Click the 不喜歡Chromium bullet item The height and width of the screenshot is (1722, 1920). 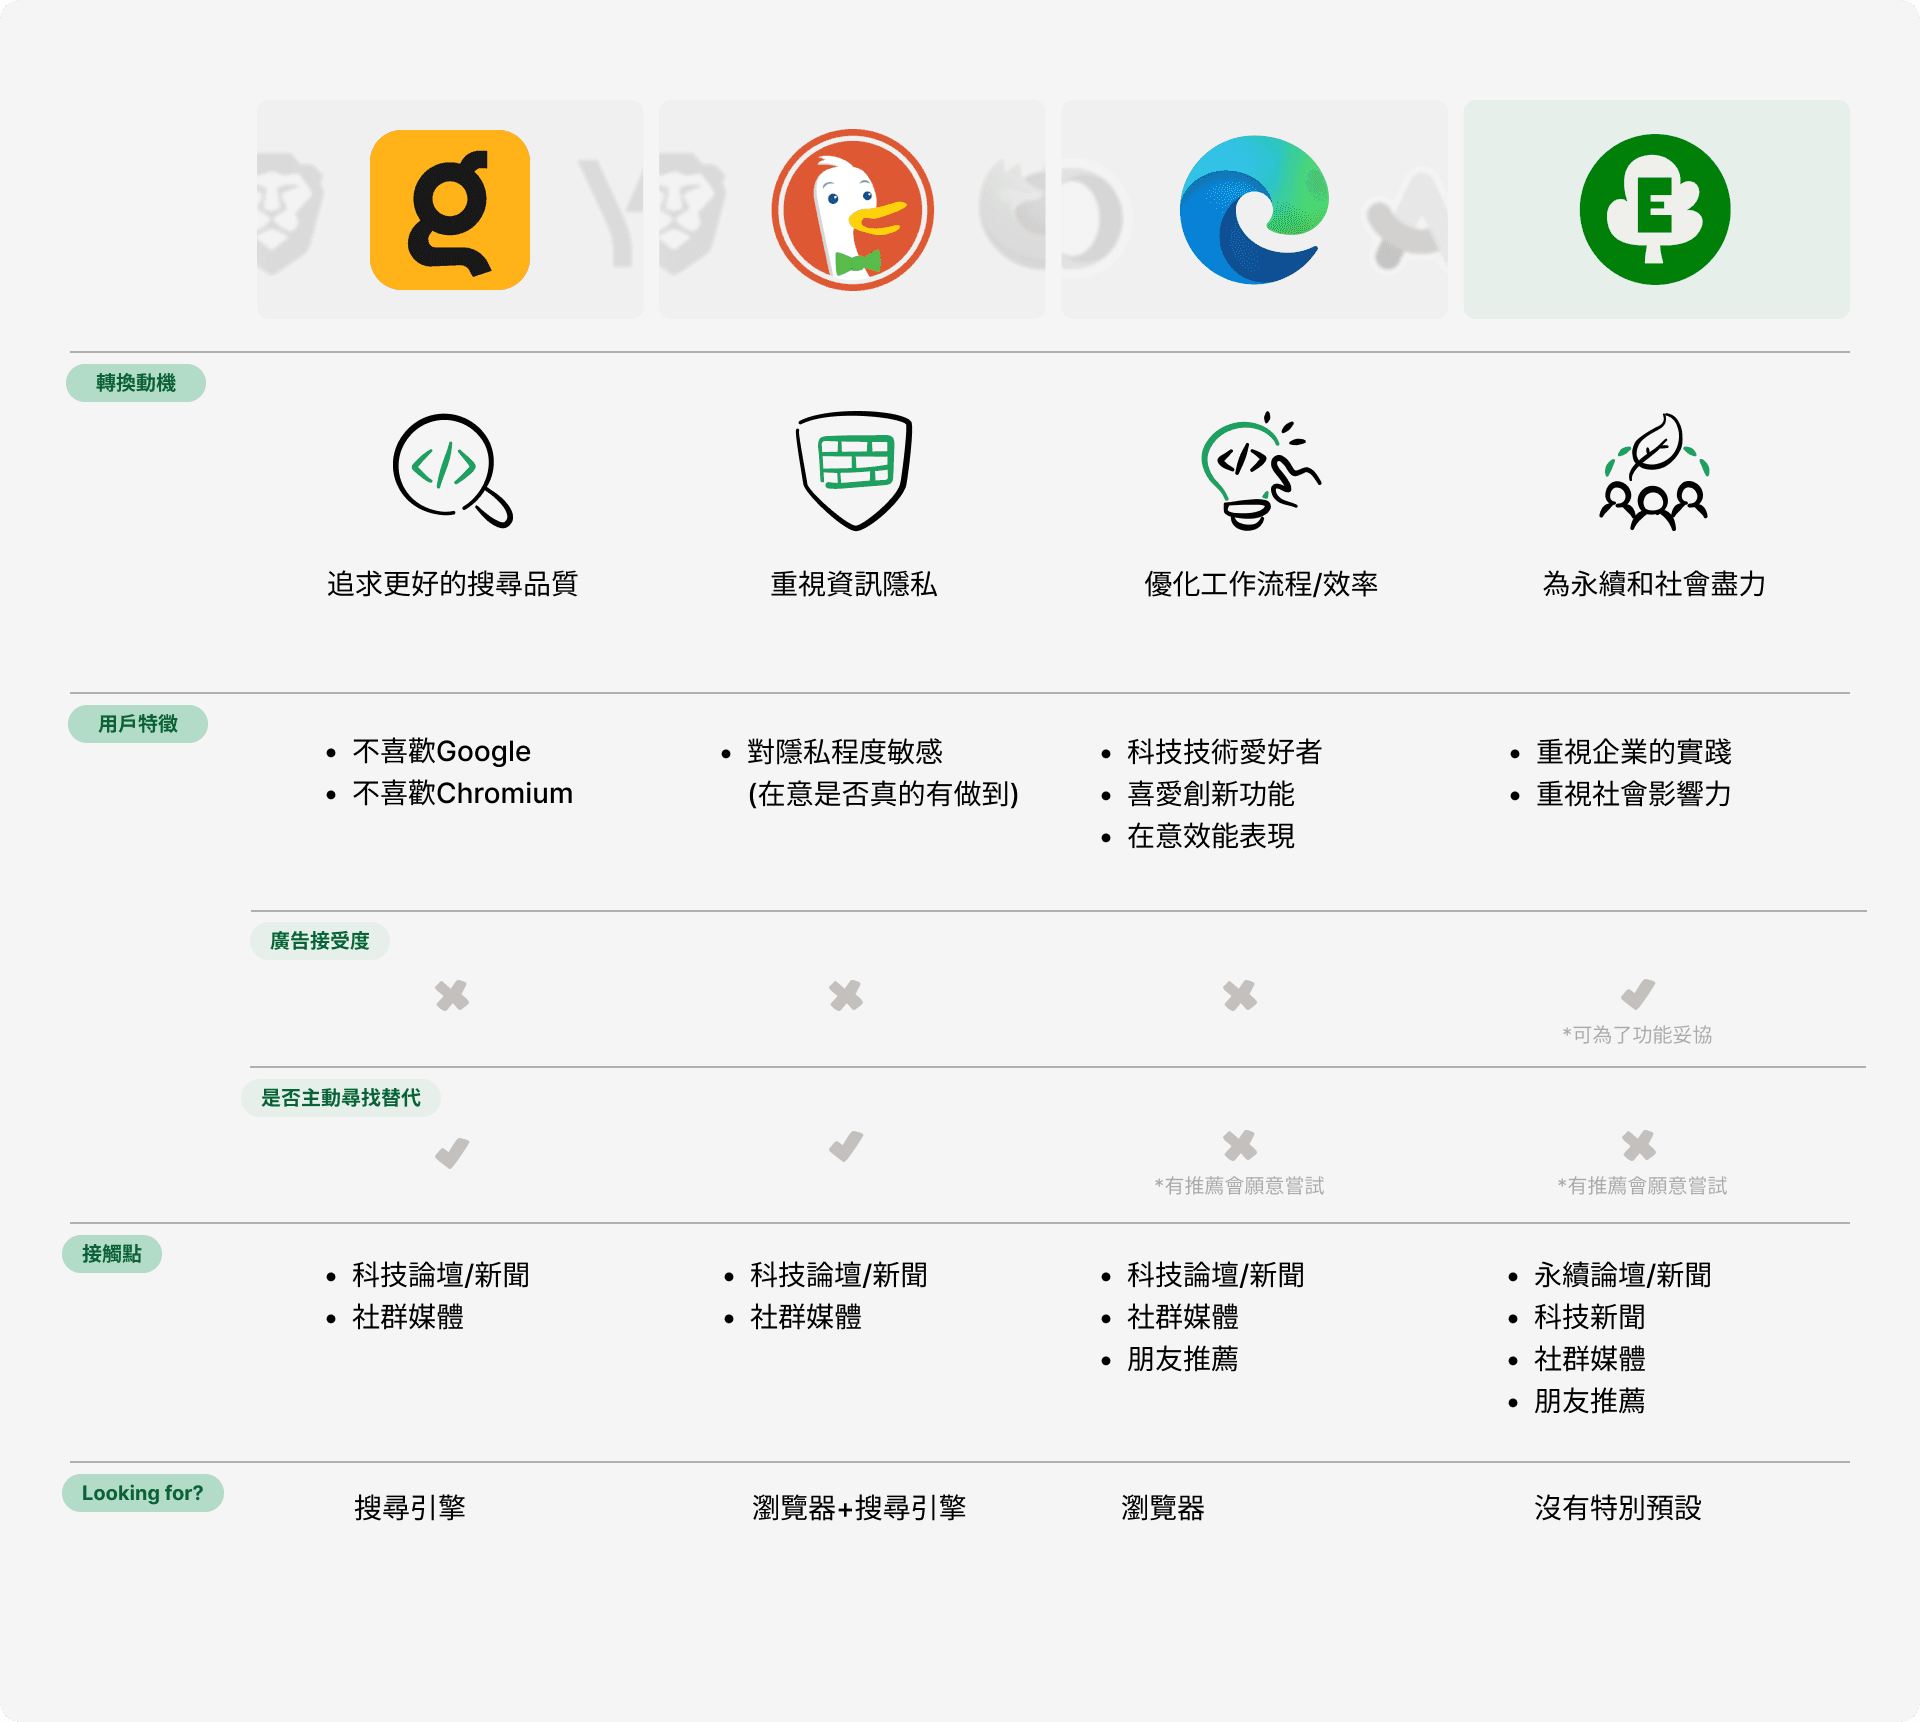(x=462, y=794)
